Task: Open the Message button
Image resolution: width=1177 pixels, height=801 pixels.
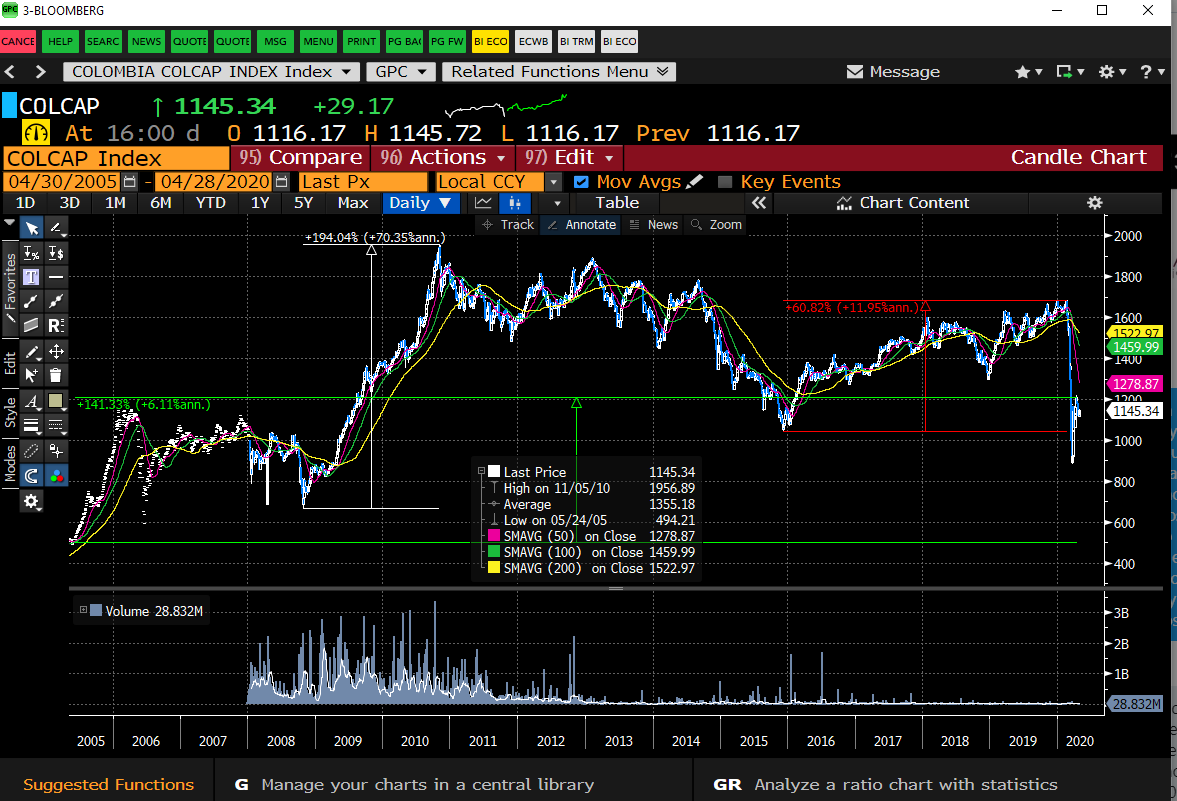Action: (893, 71)
